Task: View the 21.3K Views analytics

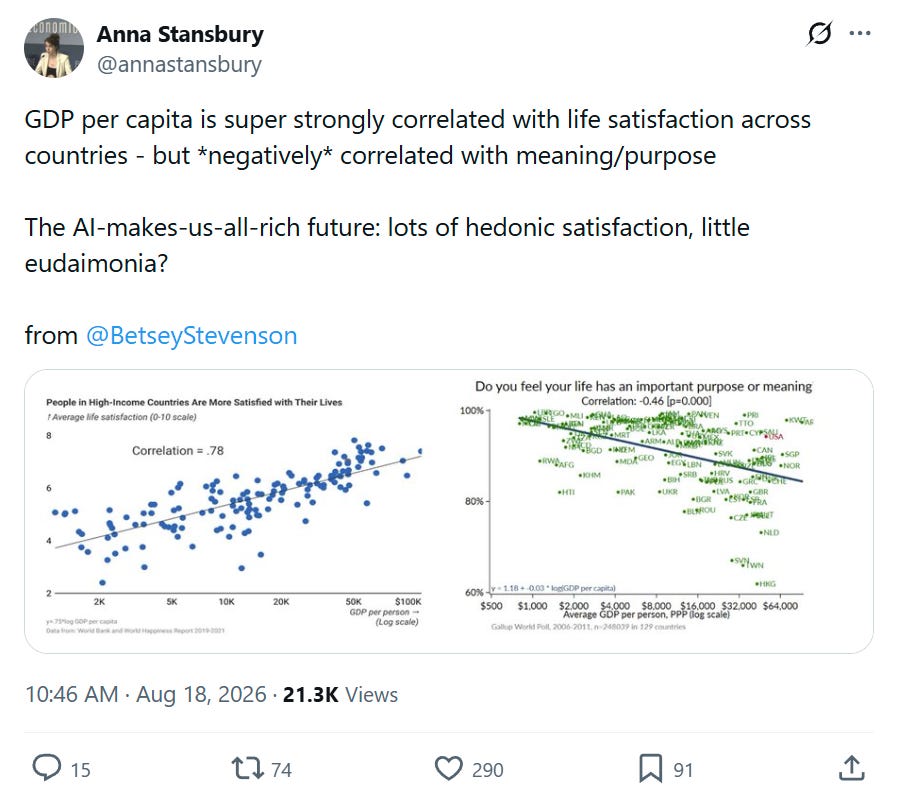Action: (x=340, y=695)
